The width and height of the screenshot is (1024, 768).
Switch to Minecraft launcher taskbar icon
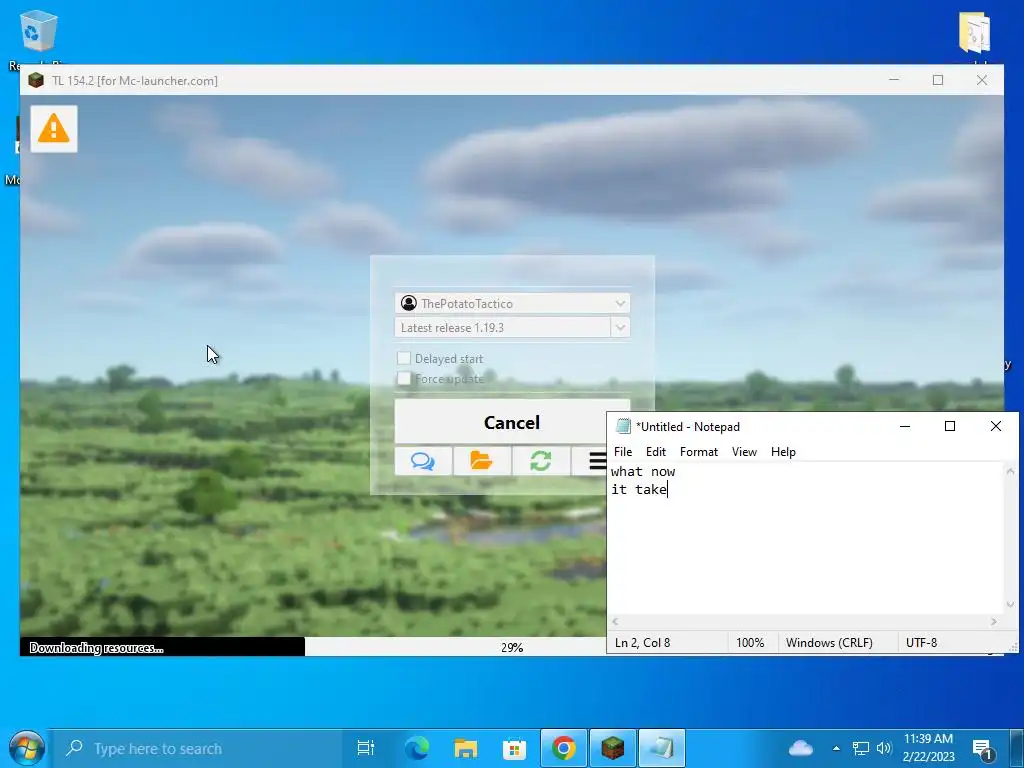pyautogui.click(x=613, y=748)
